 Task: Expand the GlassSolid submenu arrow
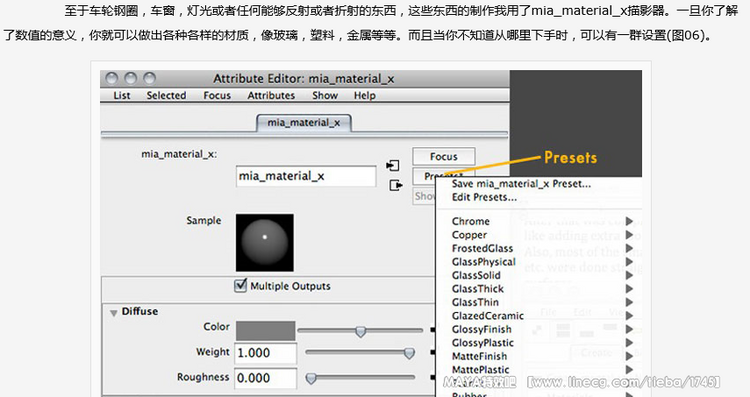click(x=629, y=275)
